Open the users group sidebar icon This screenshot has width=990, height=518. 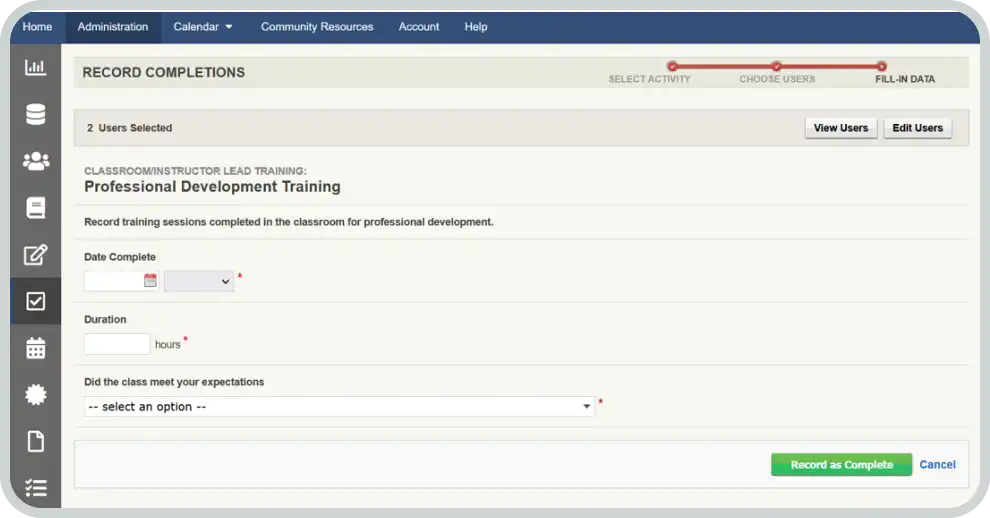coord(36,161)
